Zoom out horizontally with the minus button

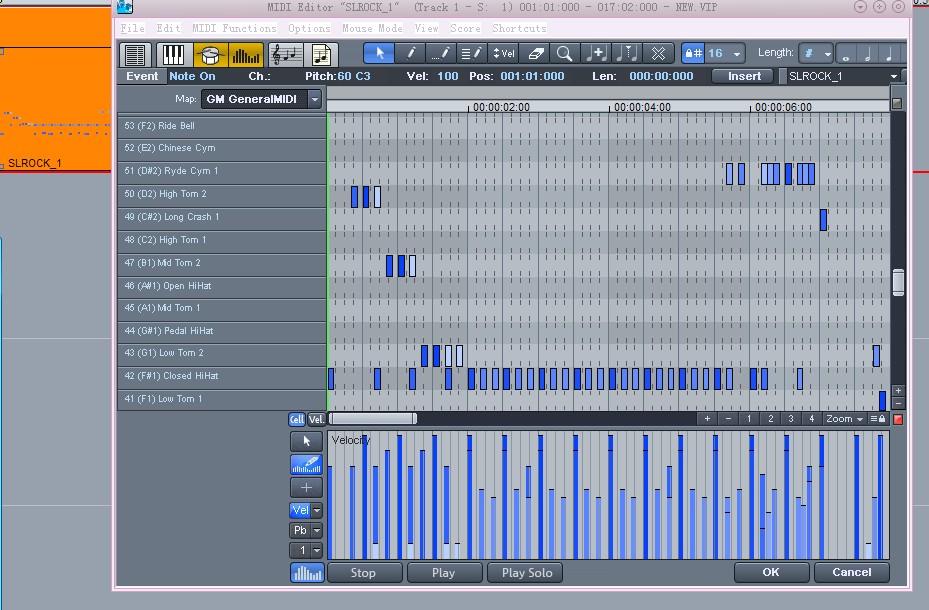(728, 419)
